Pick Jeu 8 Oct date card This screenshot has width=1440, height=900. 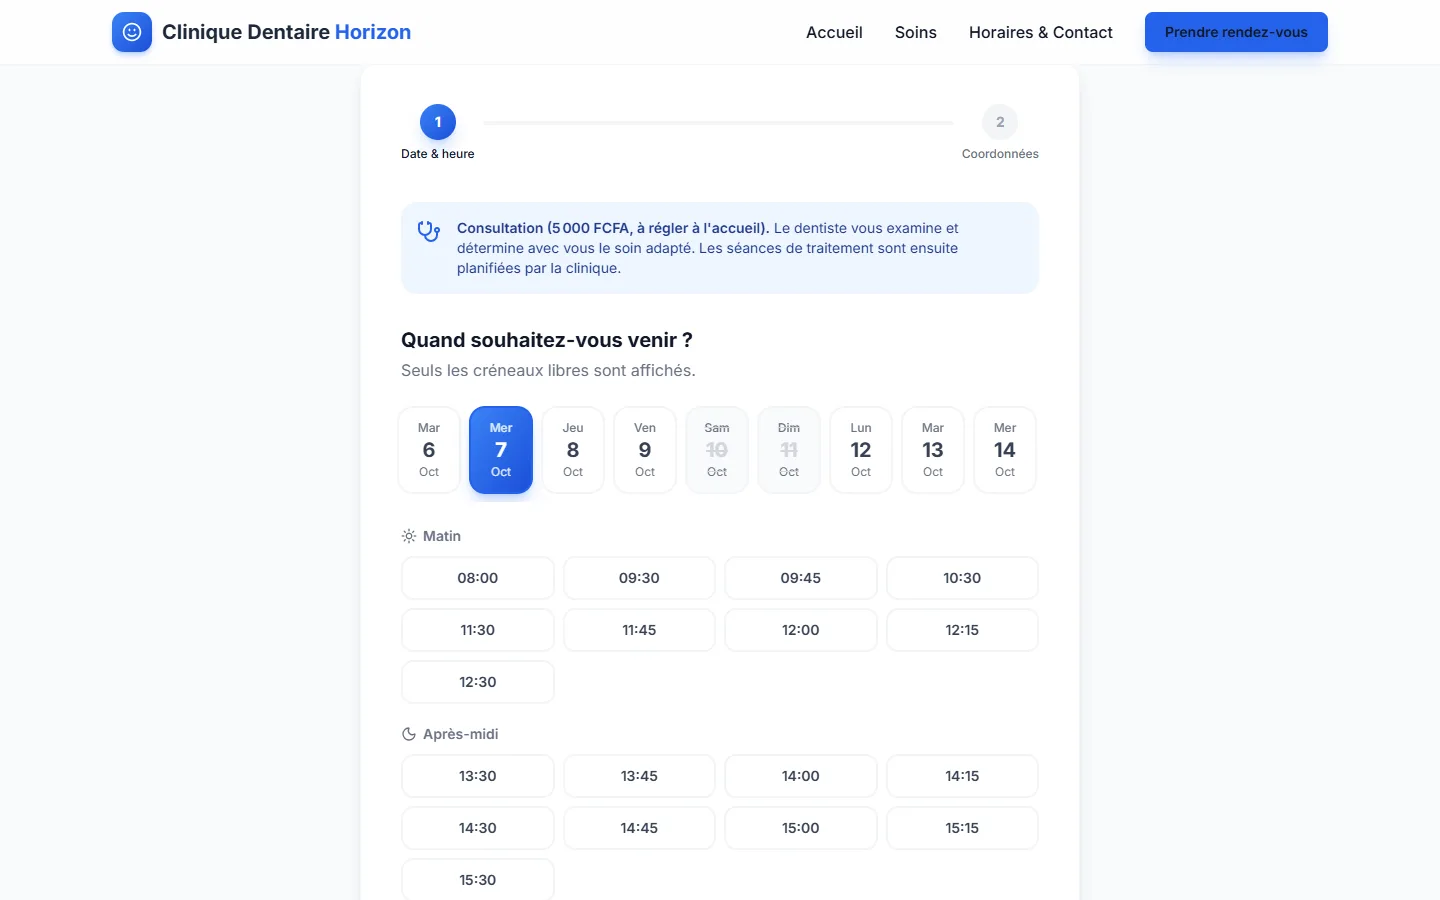pos(573,450)
